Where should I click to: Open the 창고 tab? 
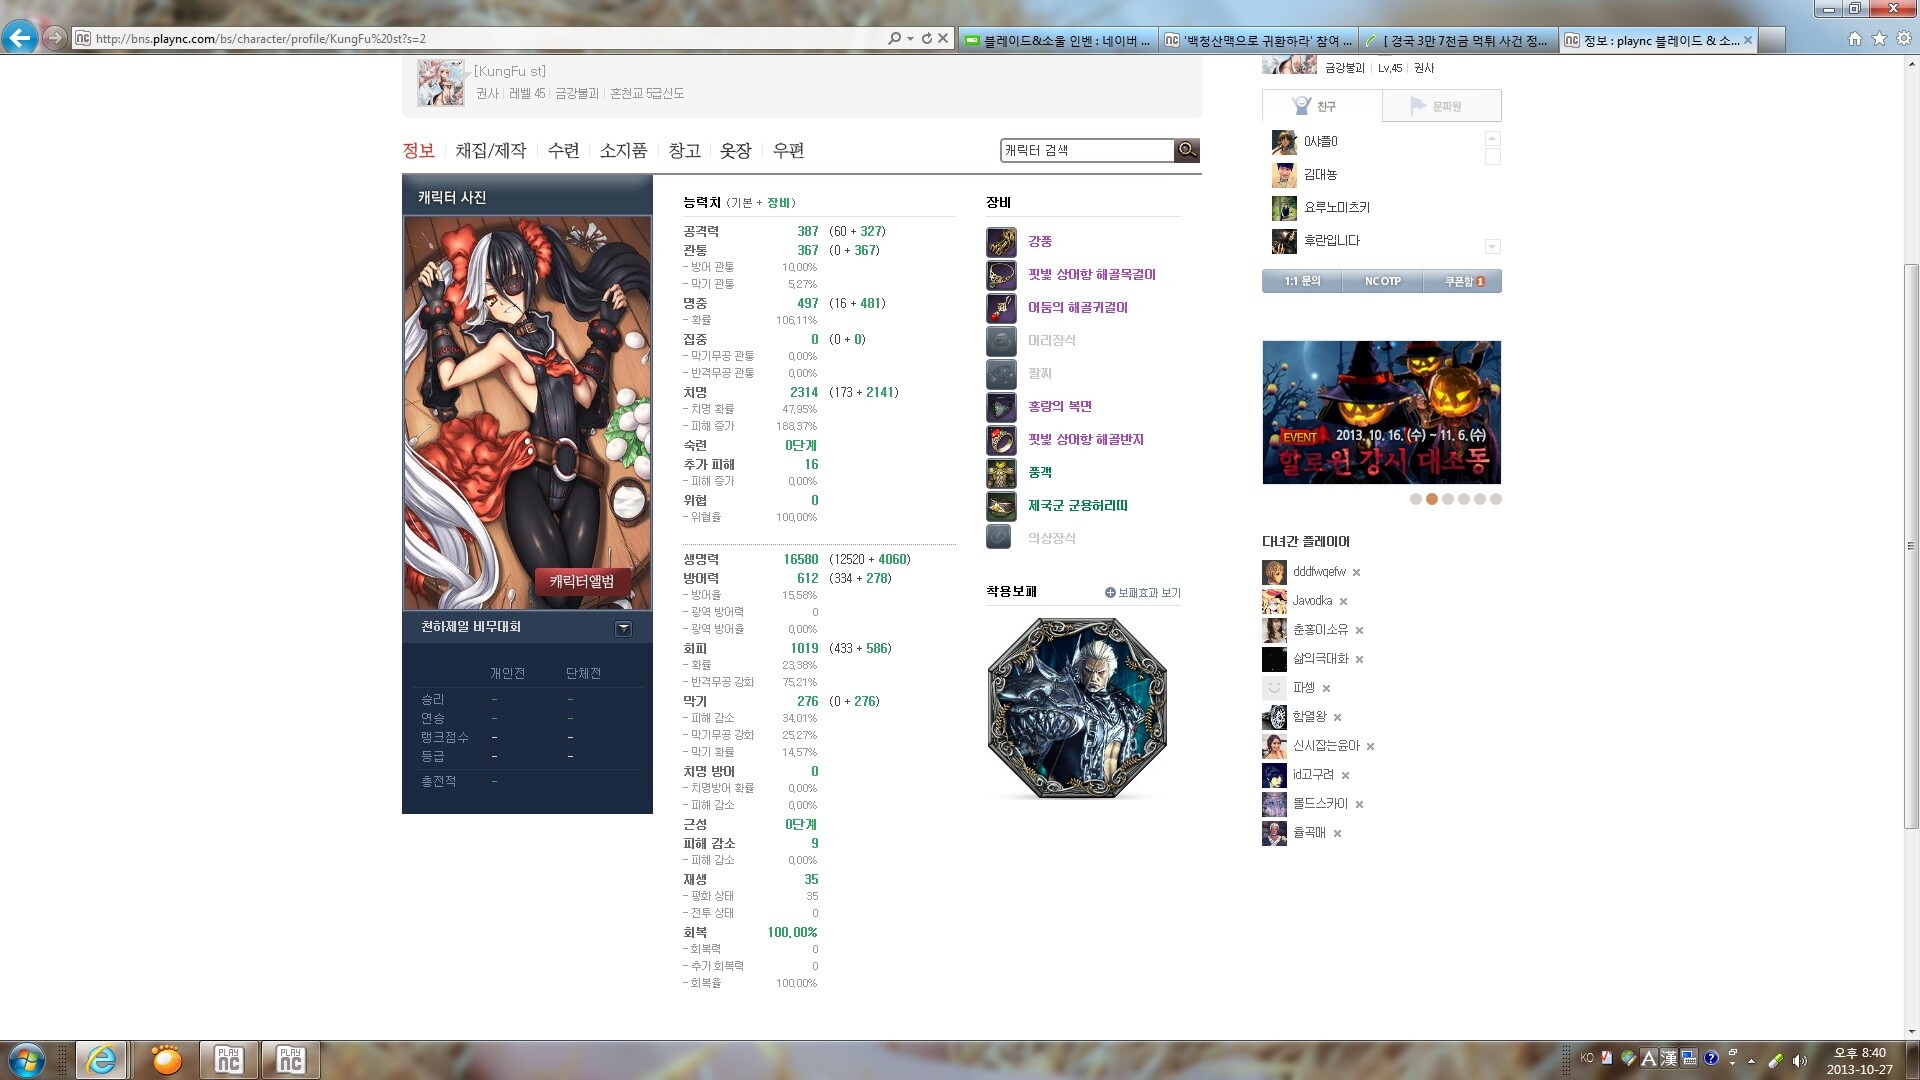(x=685, y=151)
